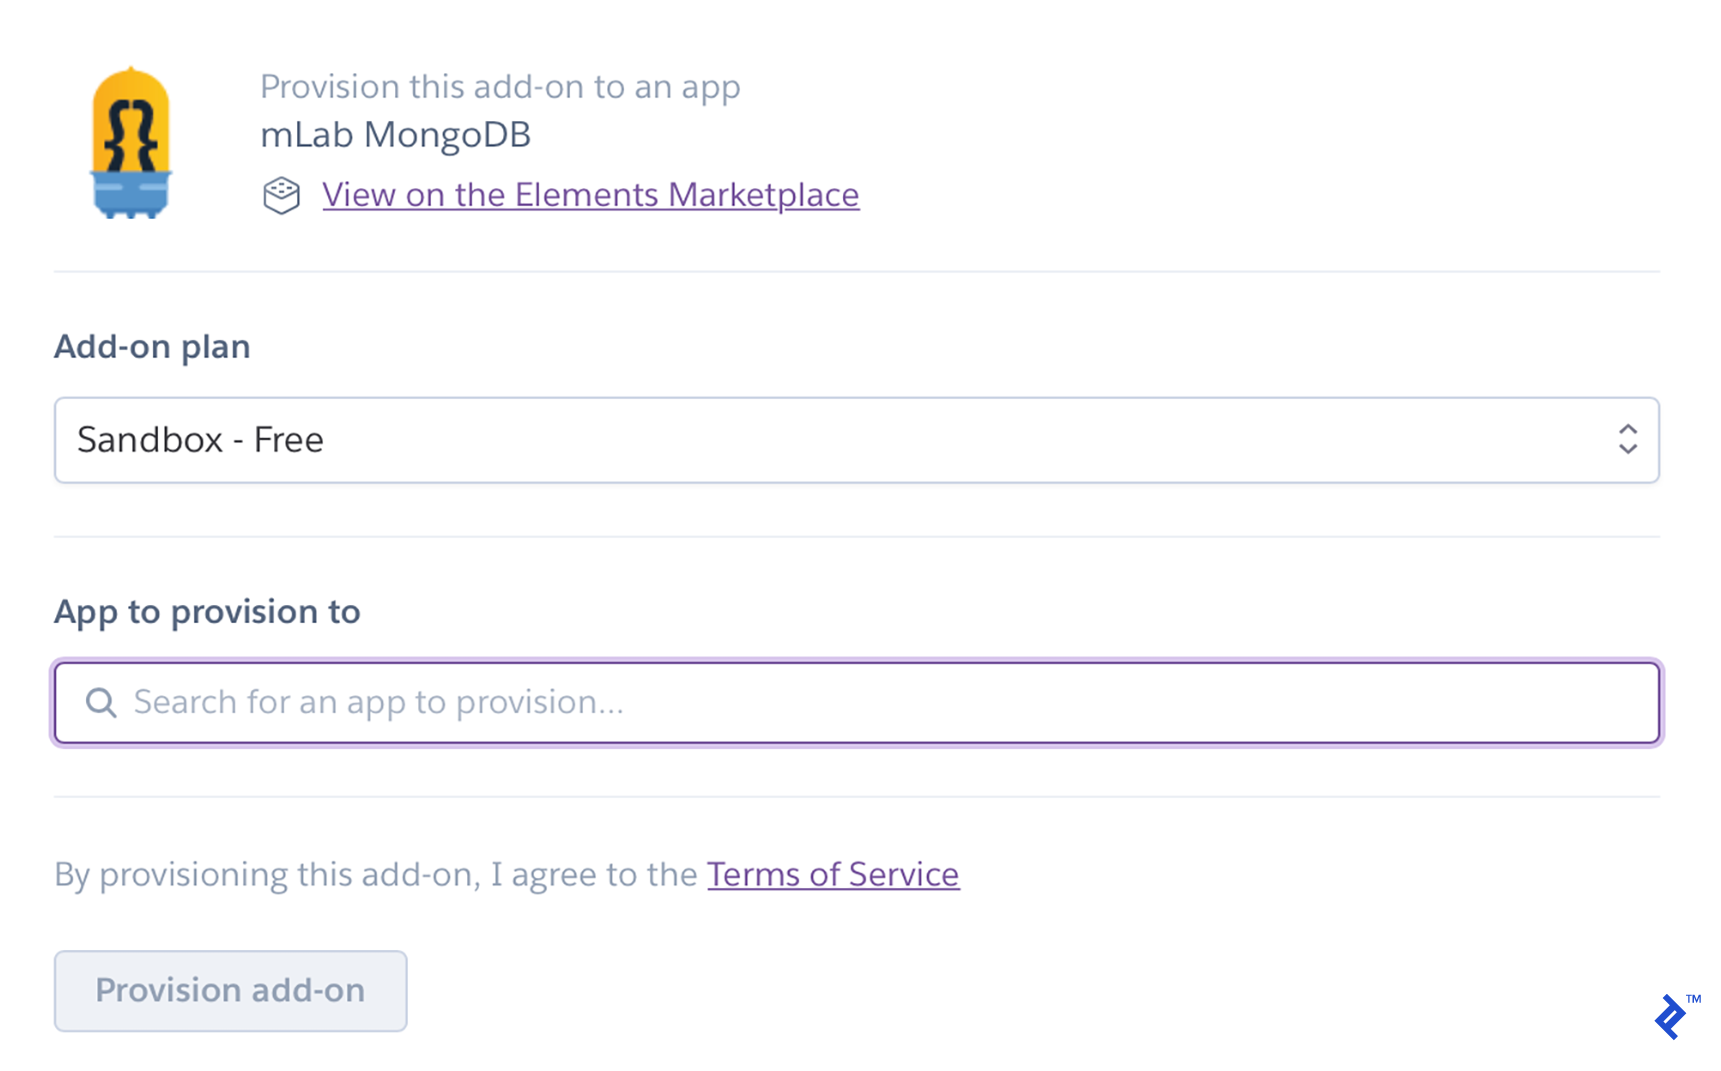Open the Elements Marketplace page
Screen dimensions: 1721x1071
click(590, 194)
